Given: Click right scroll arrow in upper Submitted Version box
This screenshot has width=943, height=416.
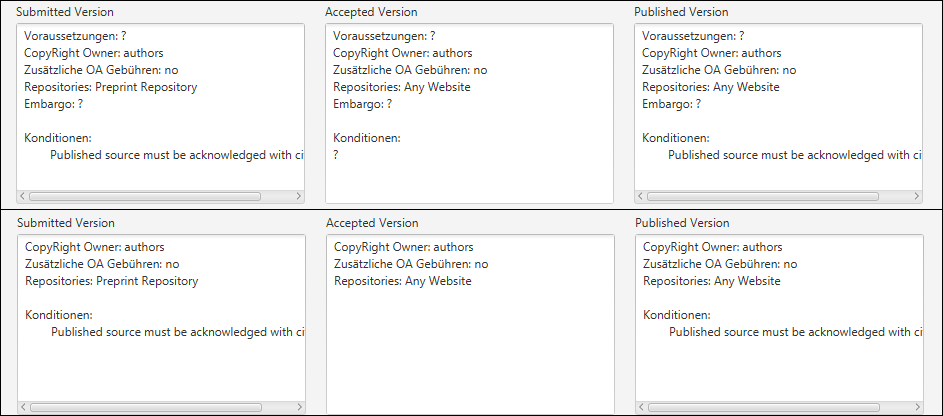Looking at the screenshot, I should pos(298,197).
